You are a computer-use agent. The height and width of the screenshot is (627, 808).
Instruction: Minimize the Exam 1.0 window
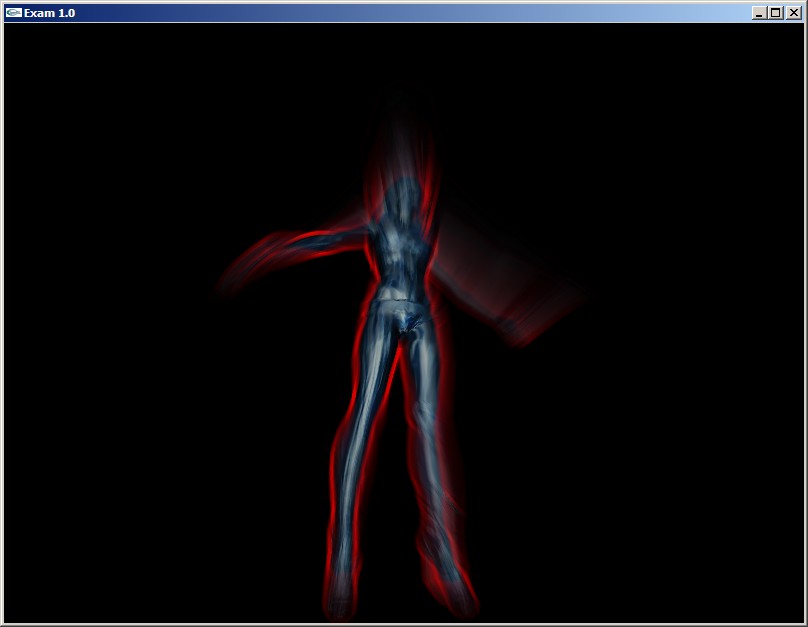(x=759, y=13)
